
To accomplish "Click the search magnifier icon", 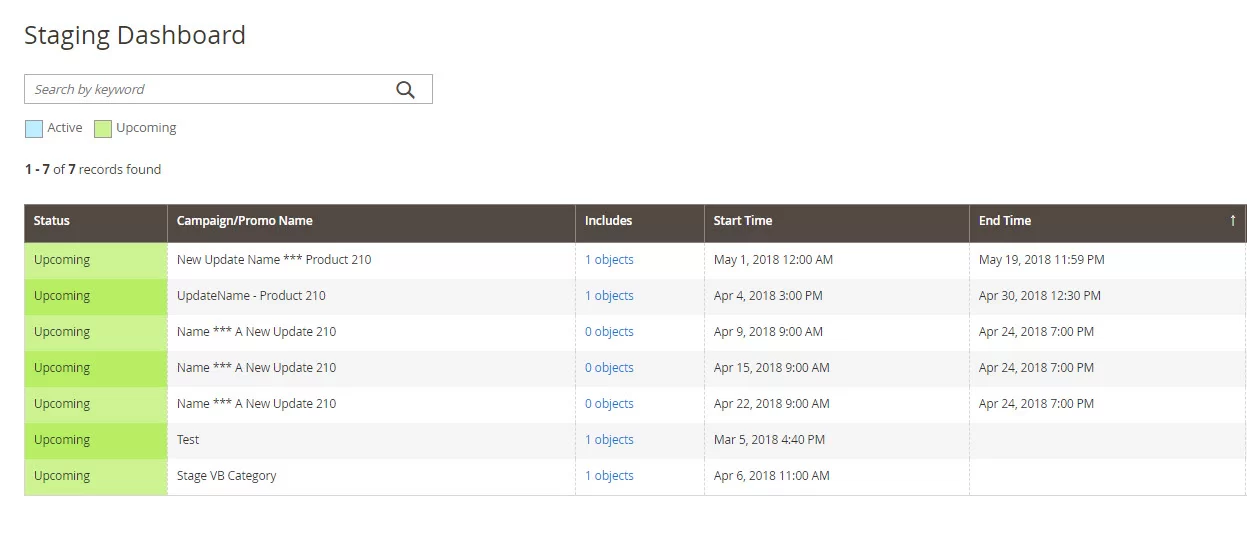I will coord(405,89).
